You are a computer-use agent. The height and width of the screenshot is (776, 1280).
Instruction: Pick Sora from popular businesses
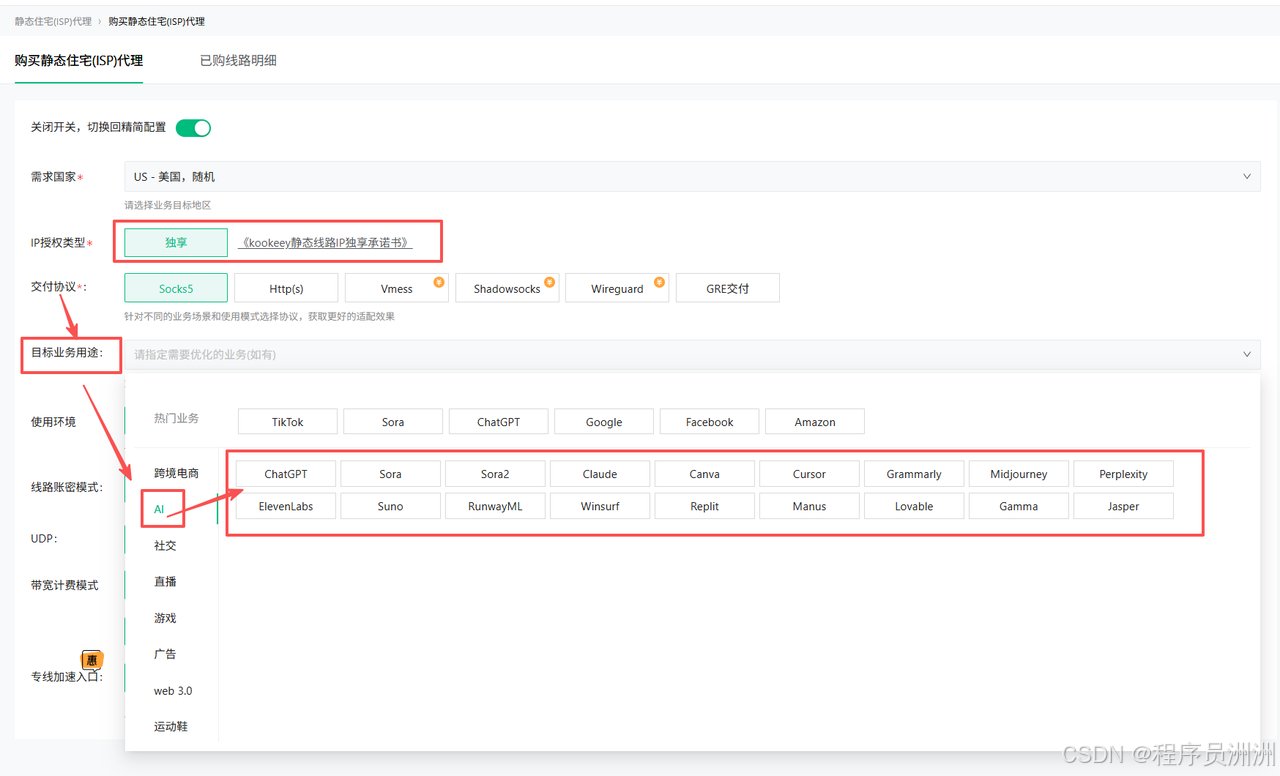pos(393,421)
